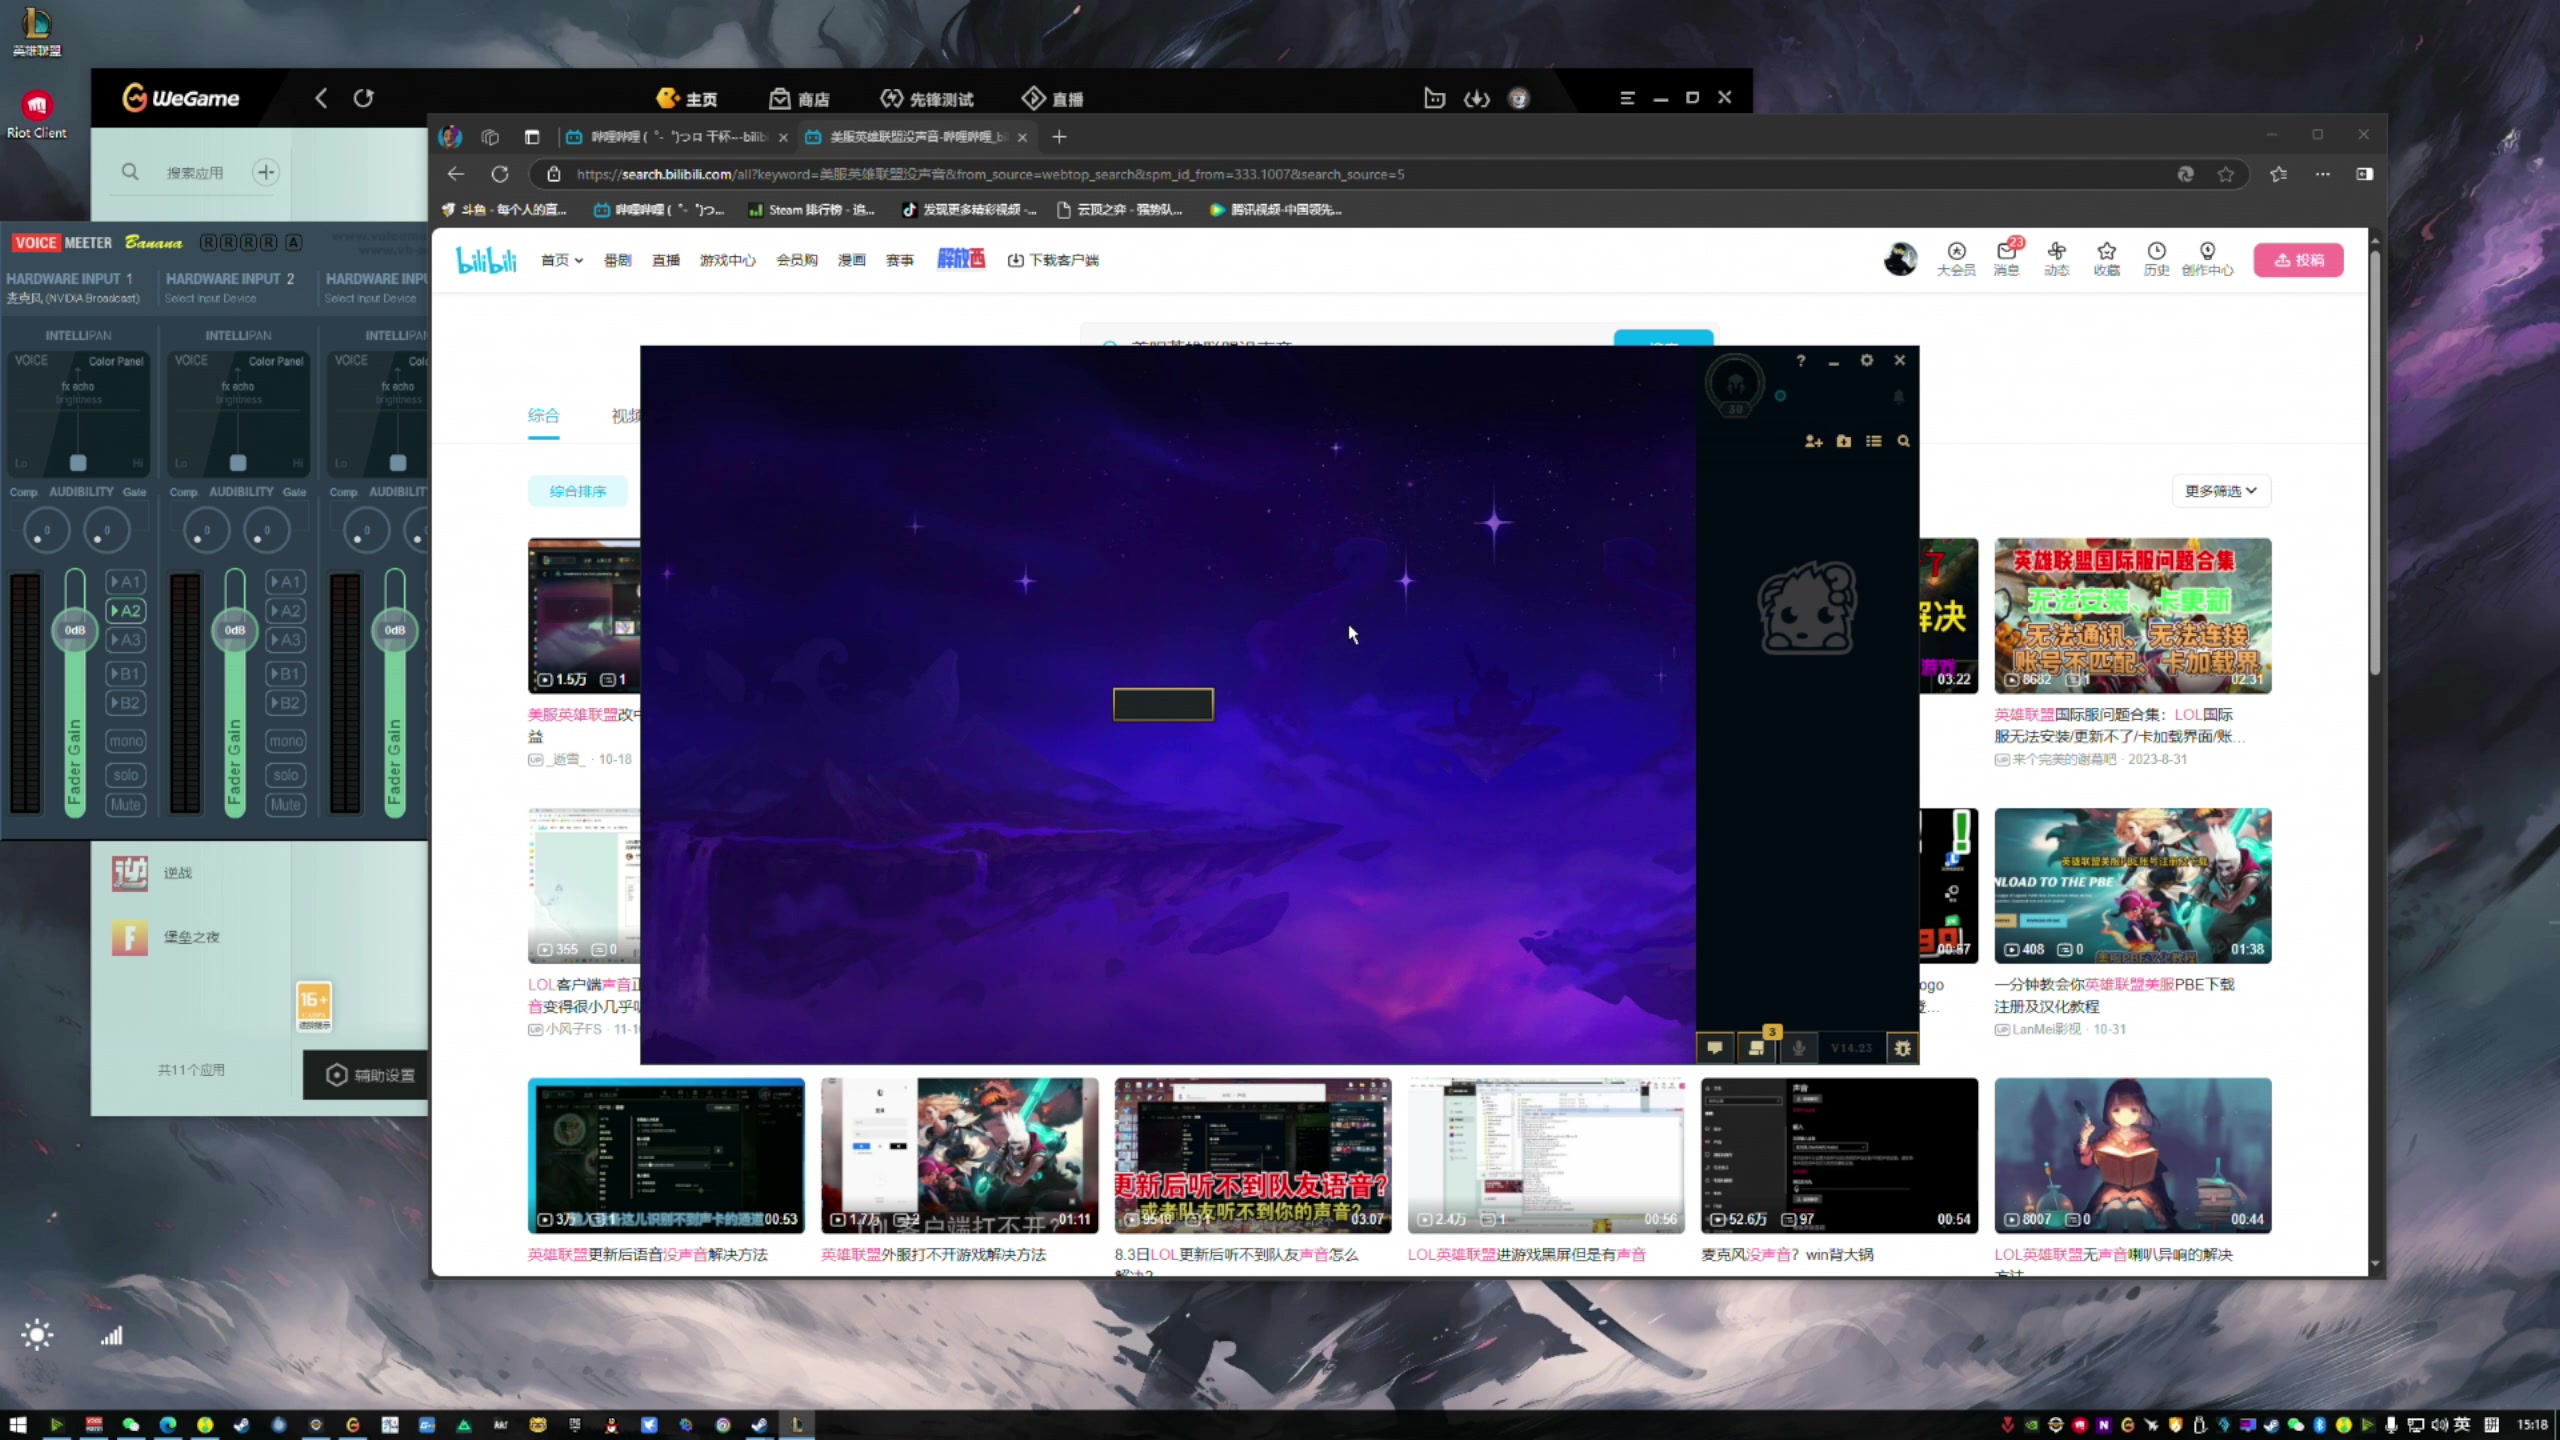Open Edge settings and more menu
The image size is (2560, 1440).
[2322, 174]
